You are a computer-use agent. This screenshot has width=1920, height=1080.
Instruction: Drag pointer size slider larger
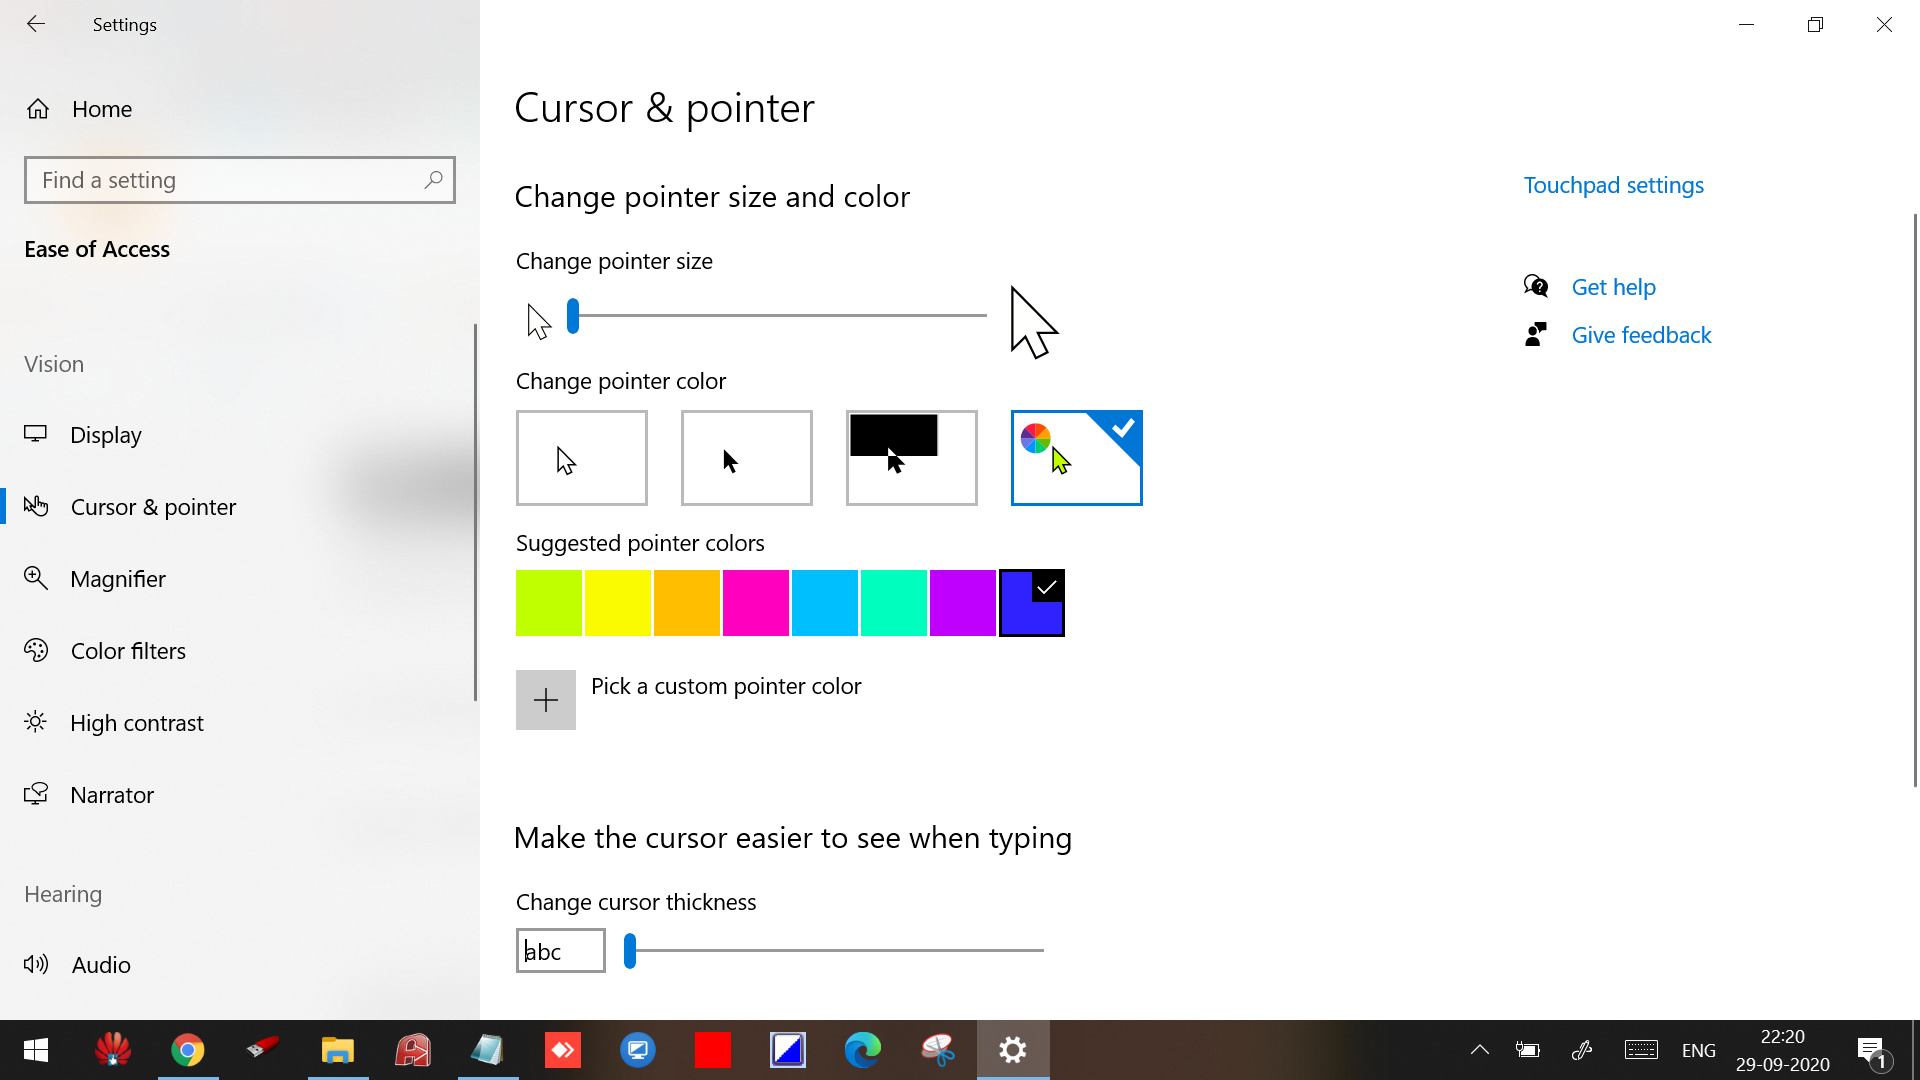pyautogui.click(x=574, y=315)
